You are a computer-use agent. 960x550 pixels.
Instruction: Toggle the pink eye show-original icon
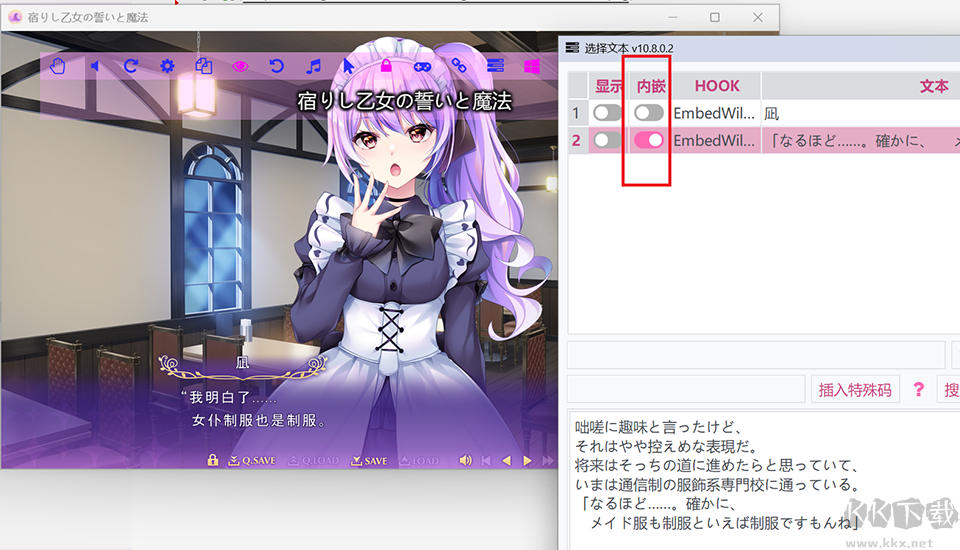point(240,66)
